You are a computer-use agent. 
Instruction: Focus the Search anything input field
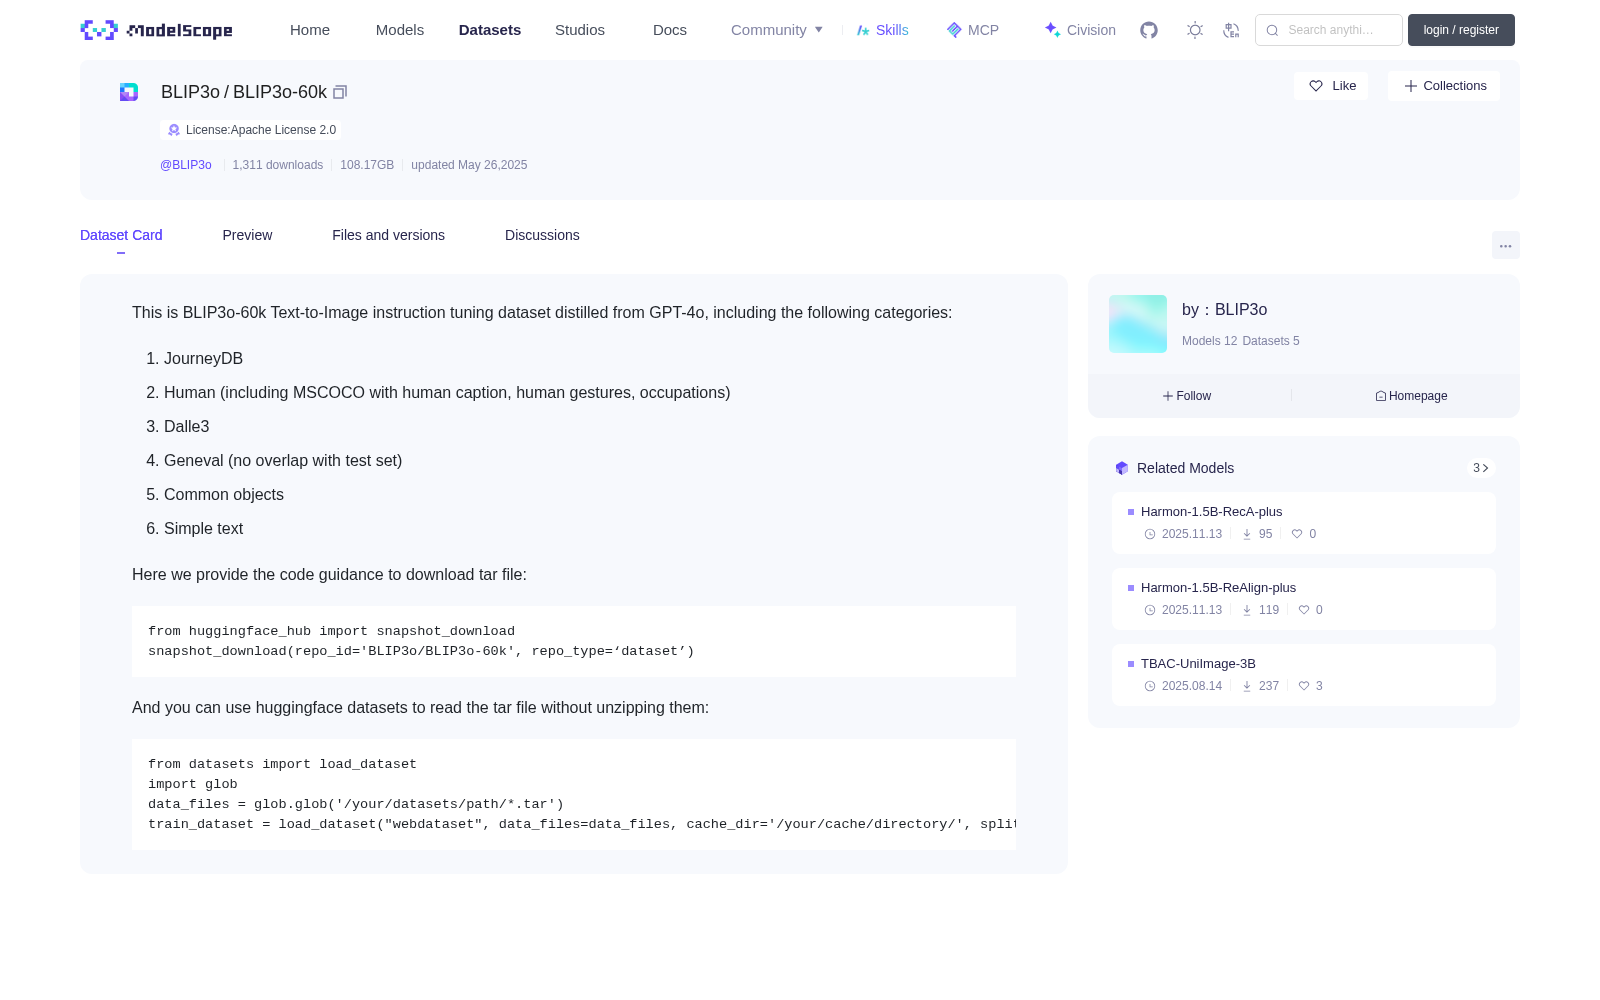tap(1329, 30)
